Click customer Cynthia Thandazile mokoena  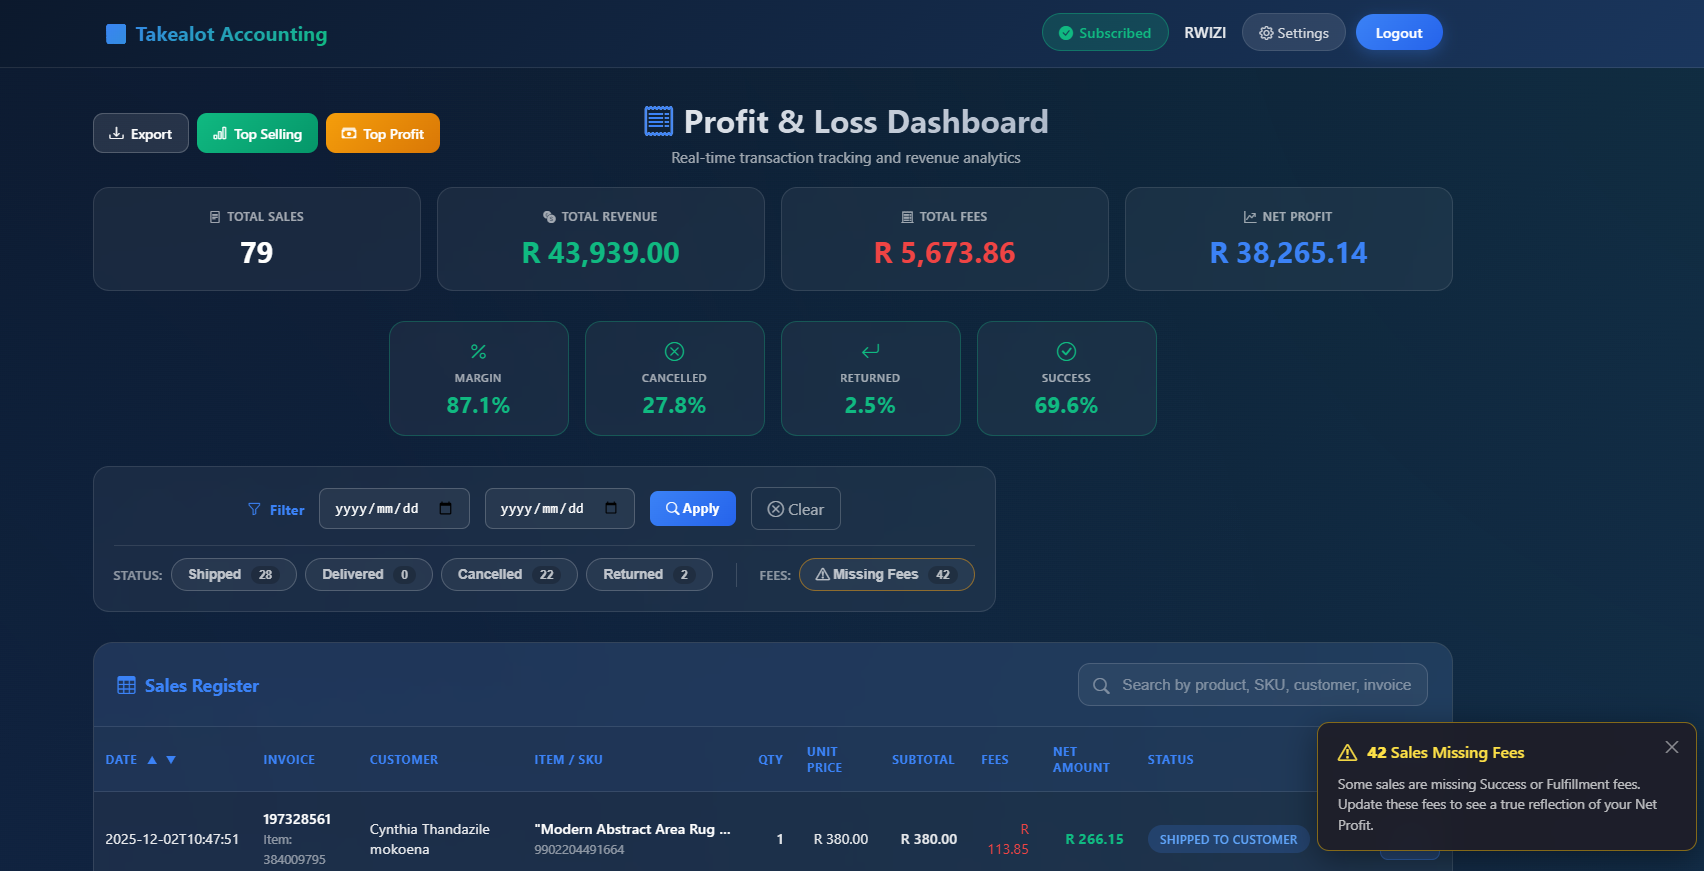(x=430, y=839)
